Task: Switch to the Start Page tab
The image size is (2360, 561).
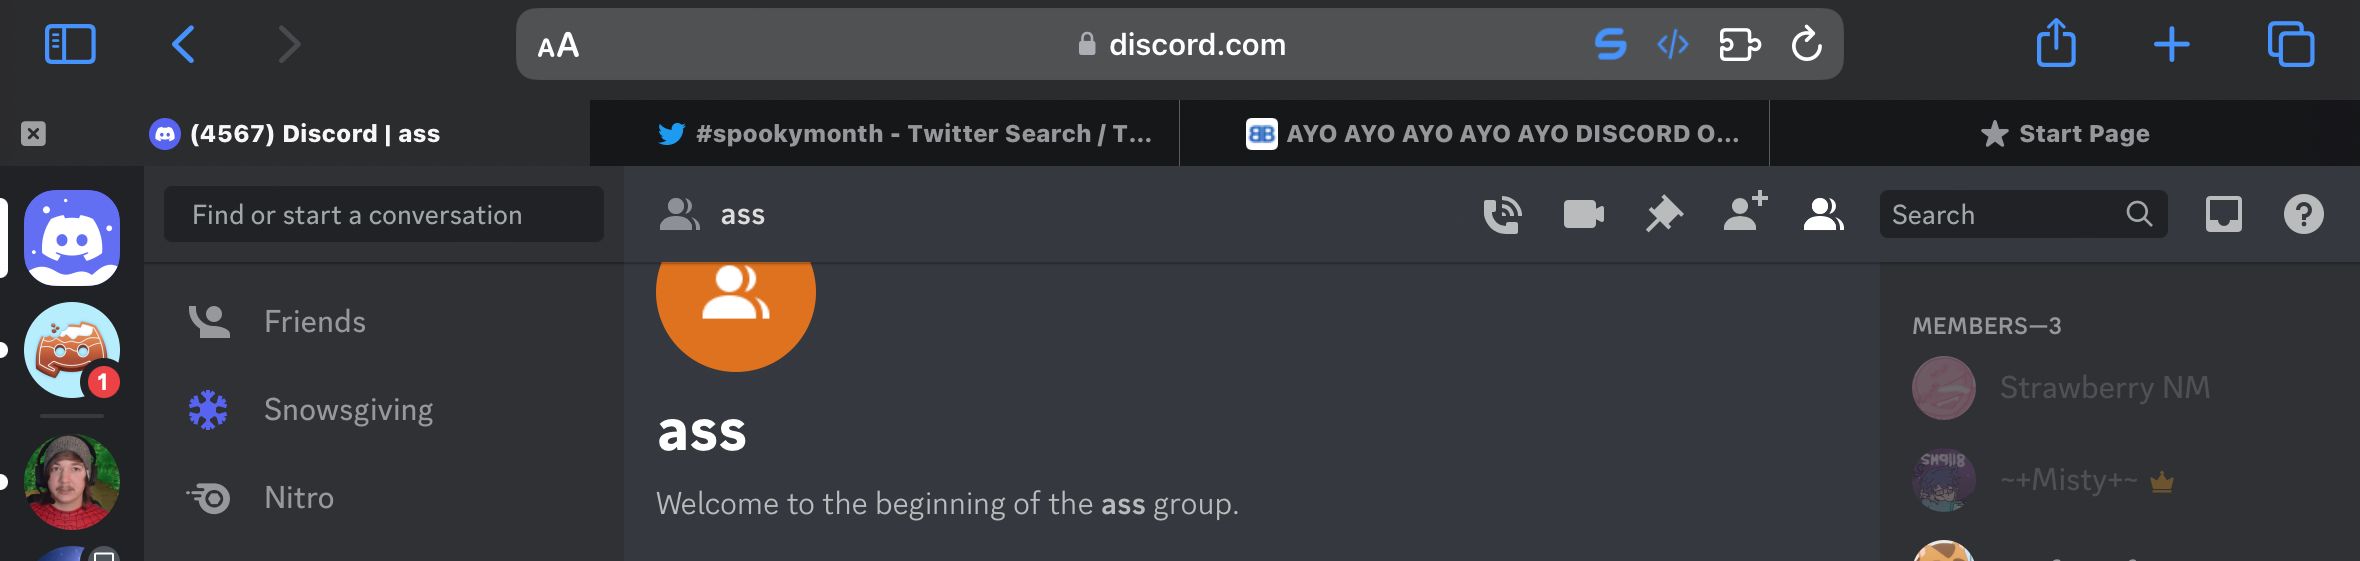Action: point(2065,133)
